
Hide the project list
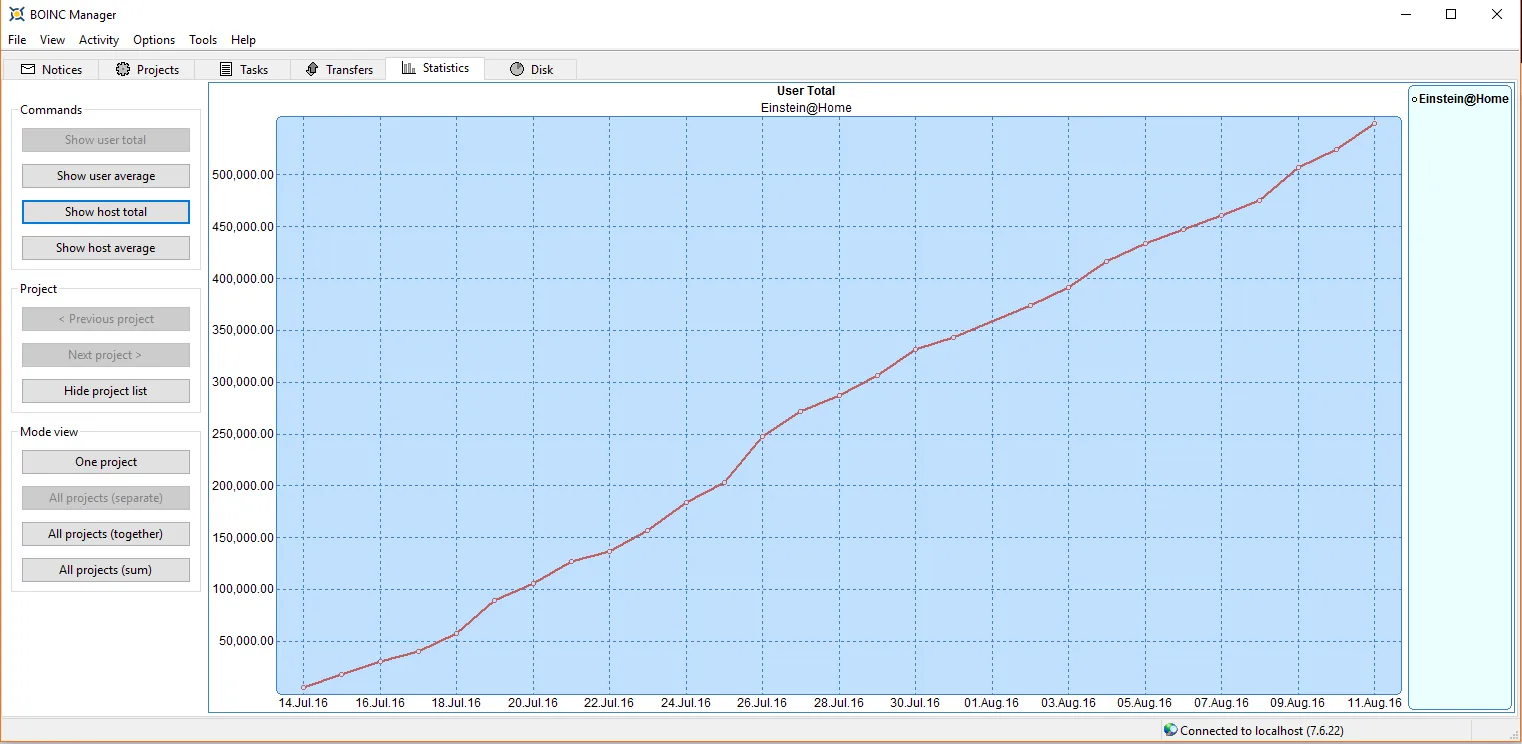(105, 390)
